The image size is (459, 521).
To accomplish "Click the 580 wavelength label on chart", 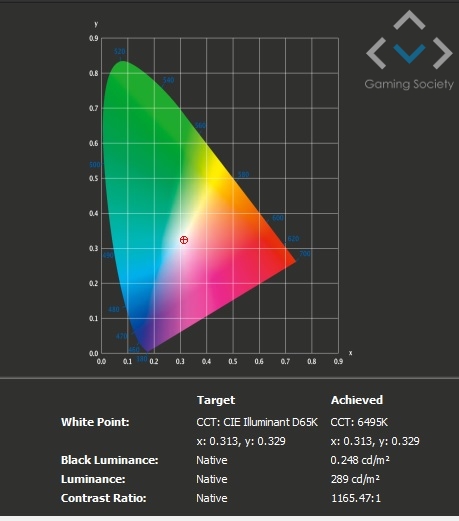I will click(244, 175).
